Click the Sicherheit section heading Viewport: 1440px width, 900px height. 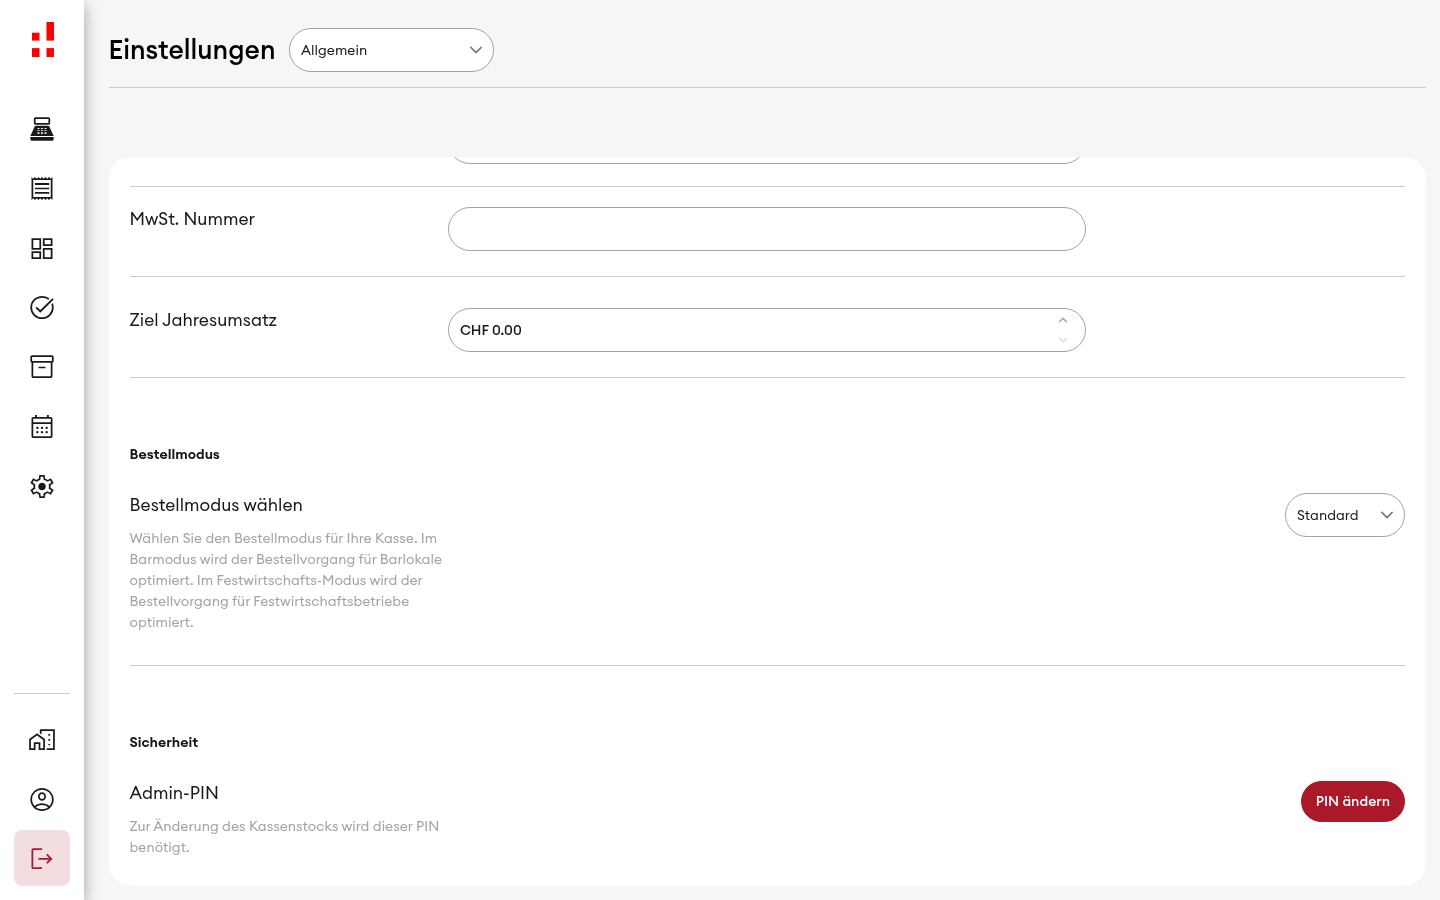click(164, 742)
